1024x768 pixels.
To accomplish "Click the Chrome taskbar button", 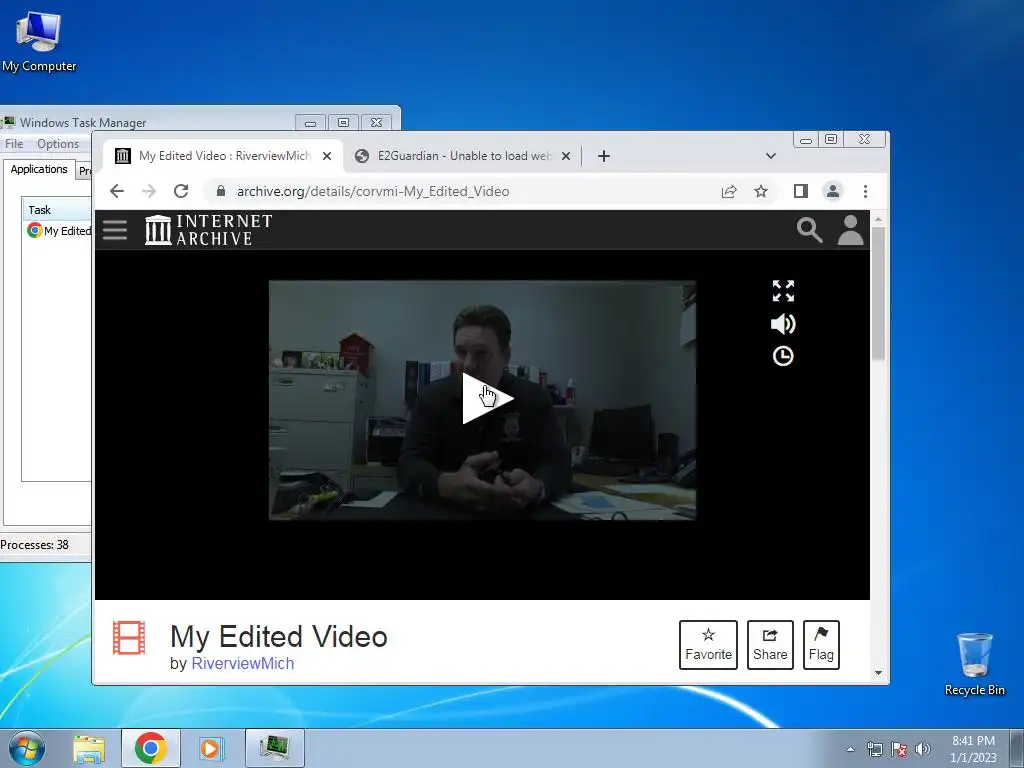I will click(x=151, y=748).
